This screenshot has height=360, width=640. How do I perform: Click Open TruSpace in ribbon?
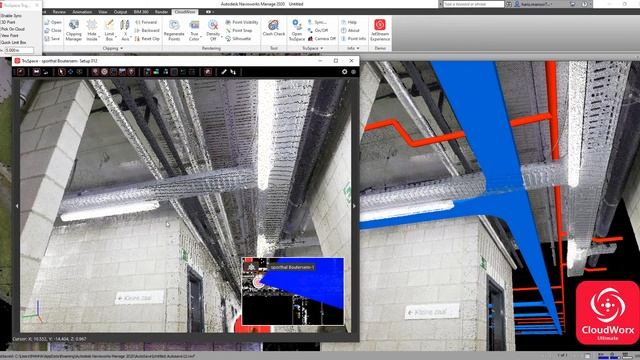tap(297, 30)
